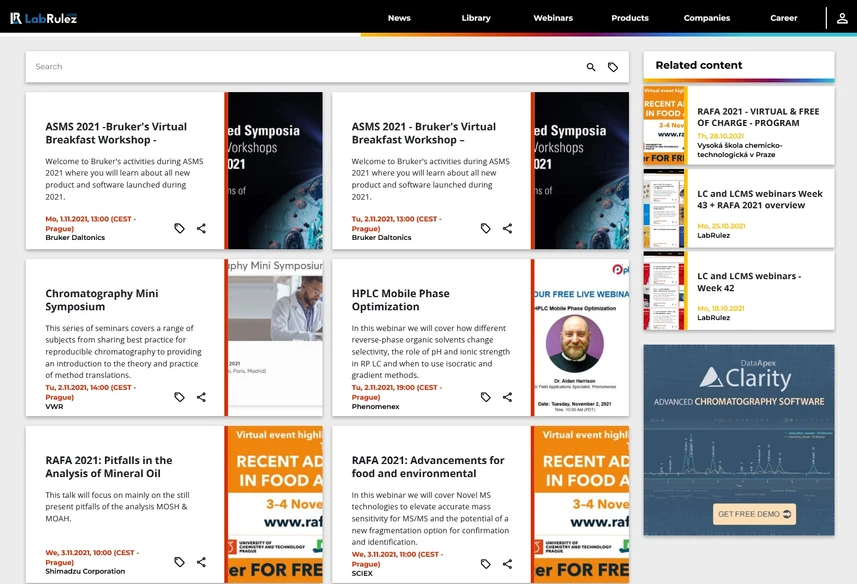Click RAFA 2021 related content thumbnail
857x584 pixels.
tap(664, 125)
